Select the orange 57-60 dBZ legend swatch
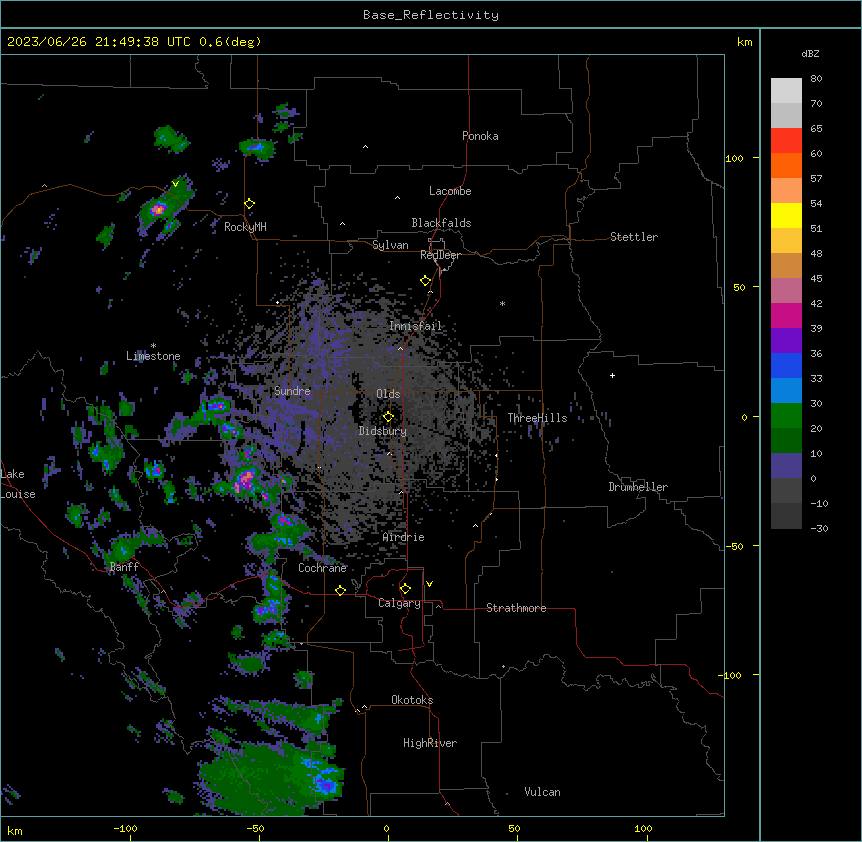This screenshot has width=862, height=842. (786, 165)
